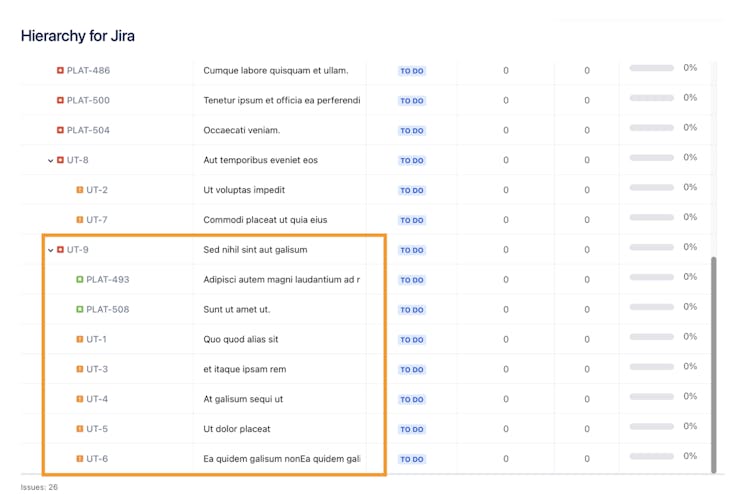This screenshot has height=494, width=752.
Task: Click TO DO status of UT-9
Action: coord(412,250)
